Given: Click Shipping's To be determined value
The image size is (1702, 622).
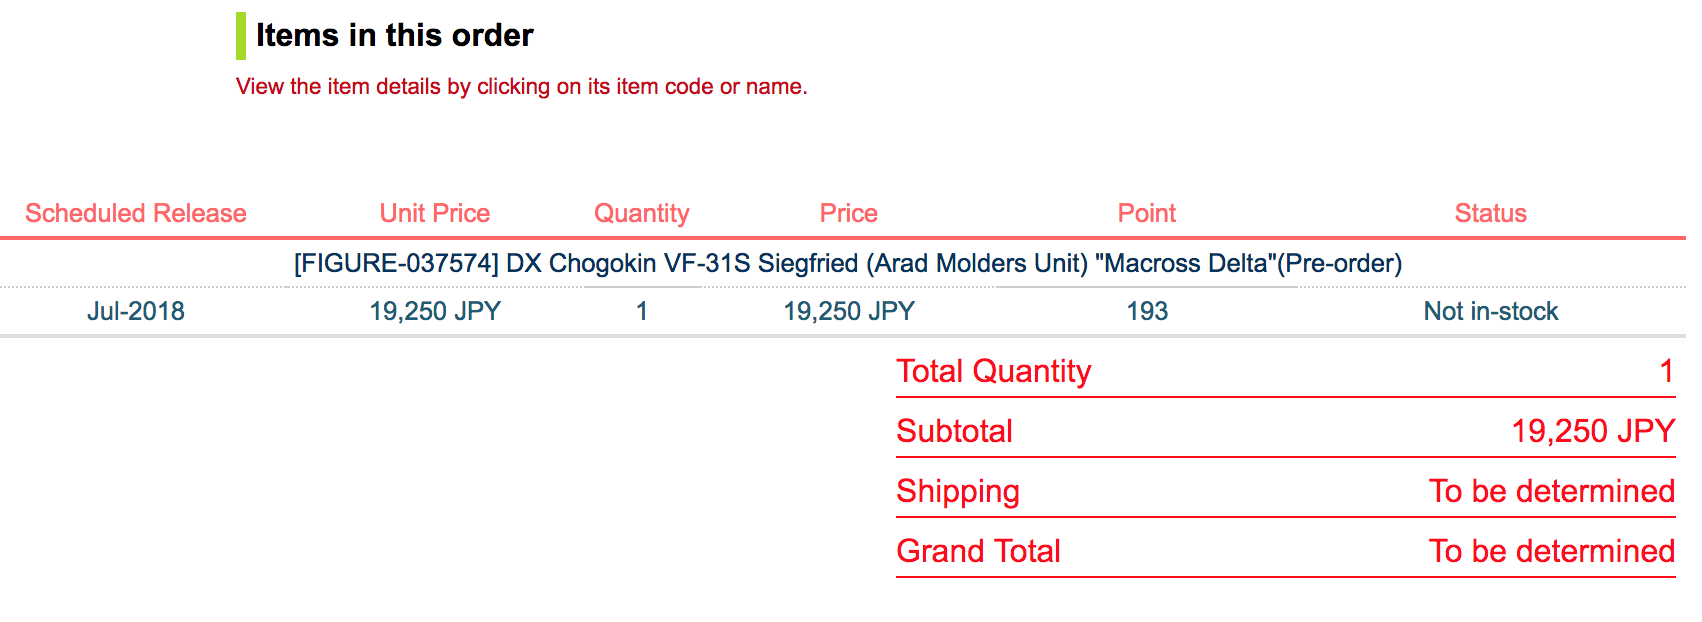Looking at the screenshot, I should pos(1552,491).
